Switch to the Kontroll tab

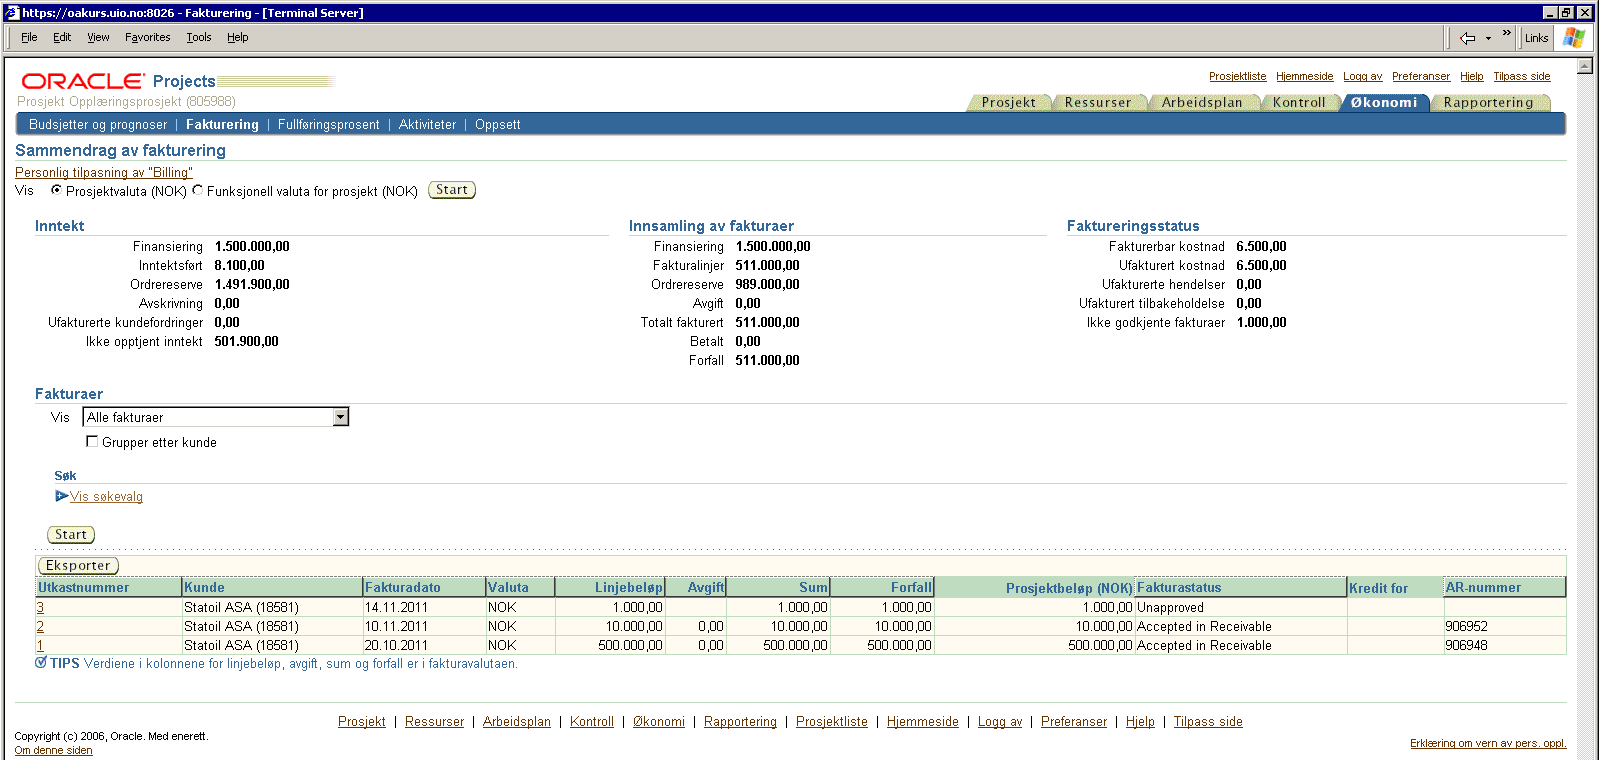(1299, 102)
